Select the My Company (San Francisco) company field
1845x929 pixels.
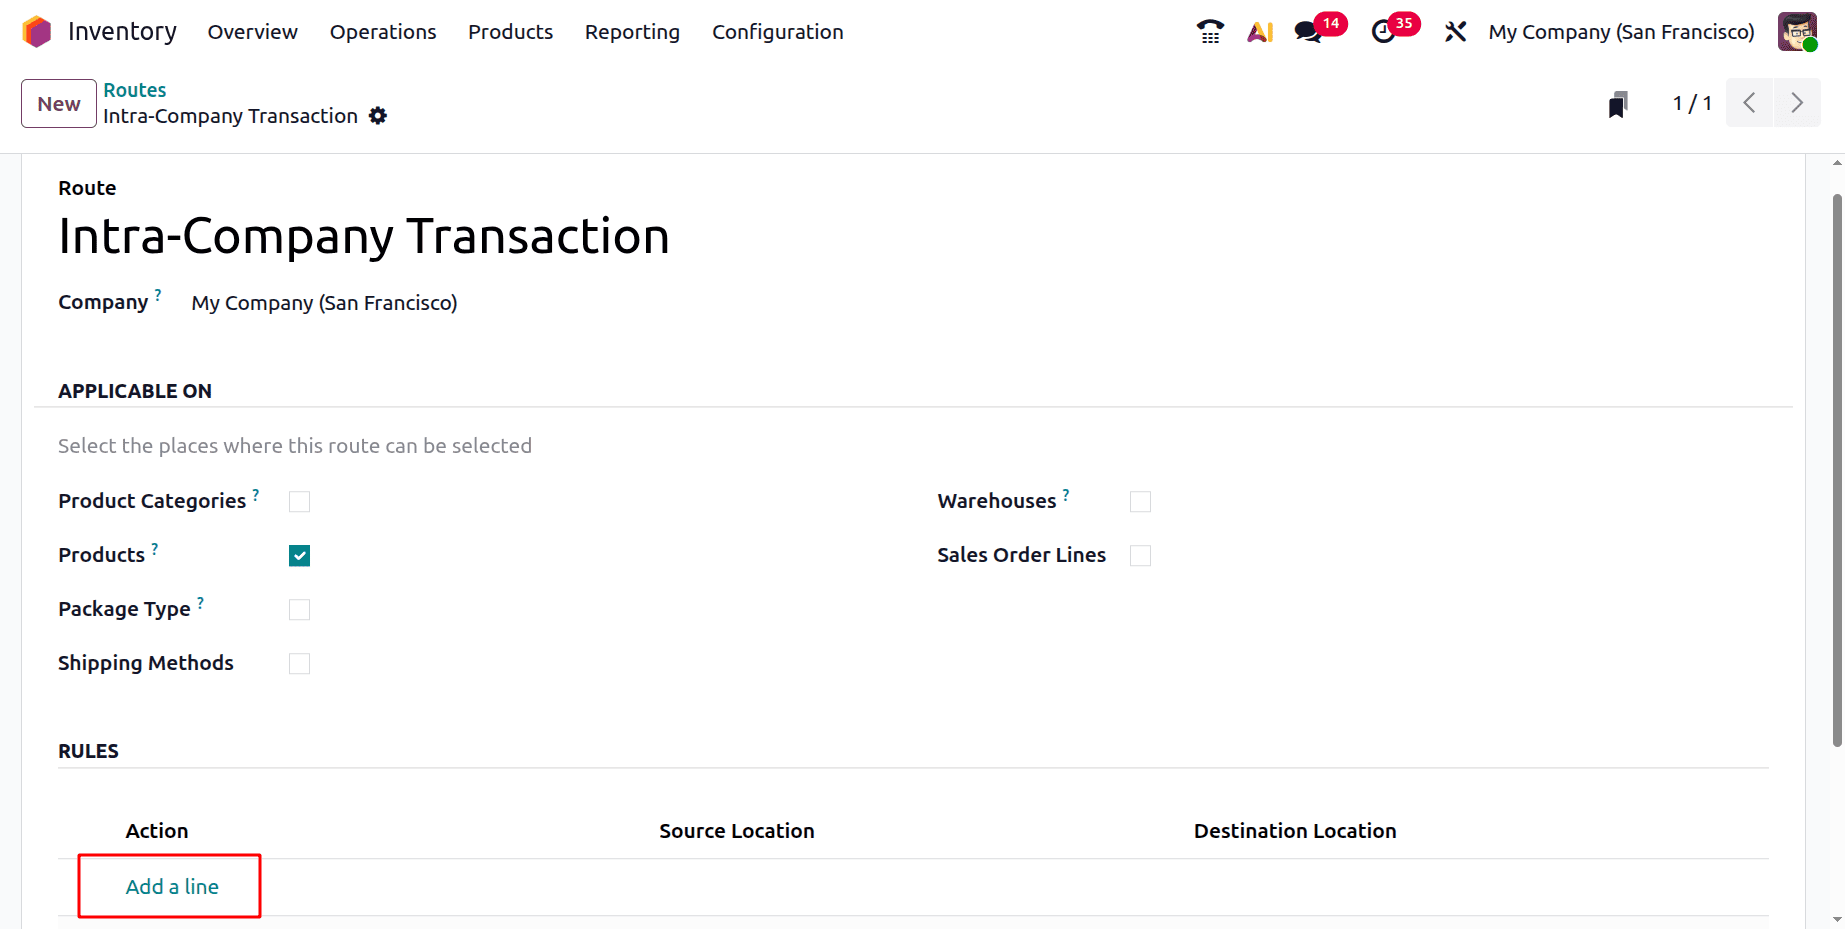click(324, 302)
